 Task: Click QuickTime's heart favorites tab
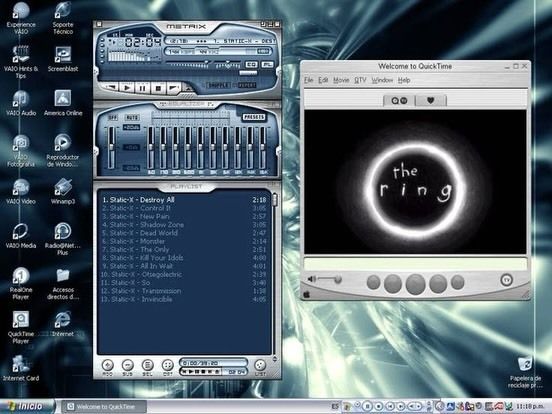click(431, 101)
